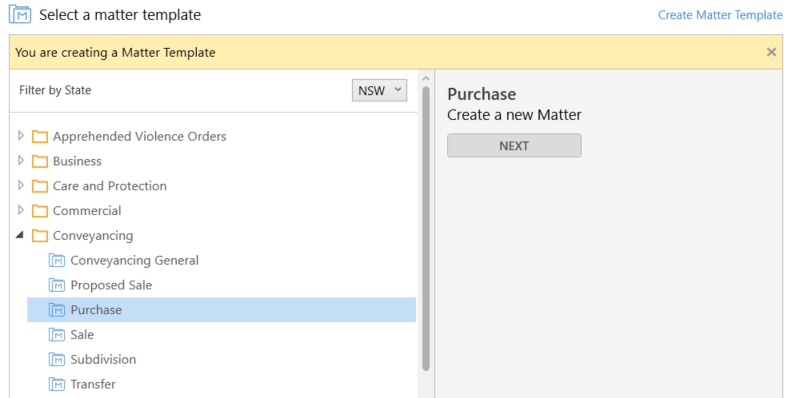Click the Business folder label
This screenshot has height=398, width=792.
pos(77,161)
